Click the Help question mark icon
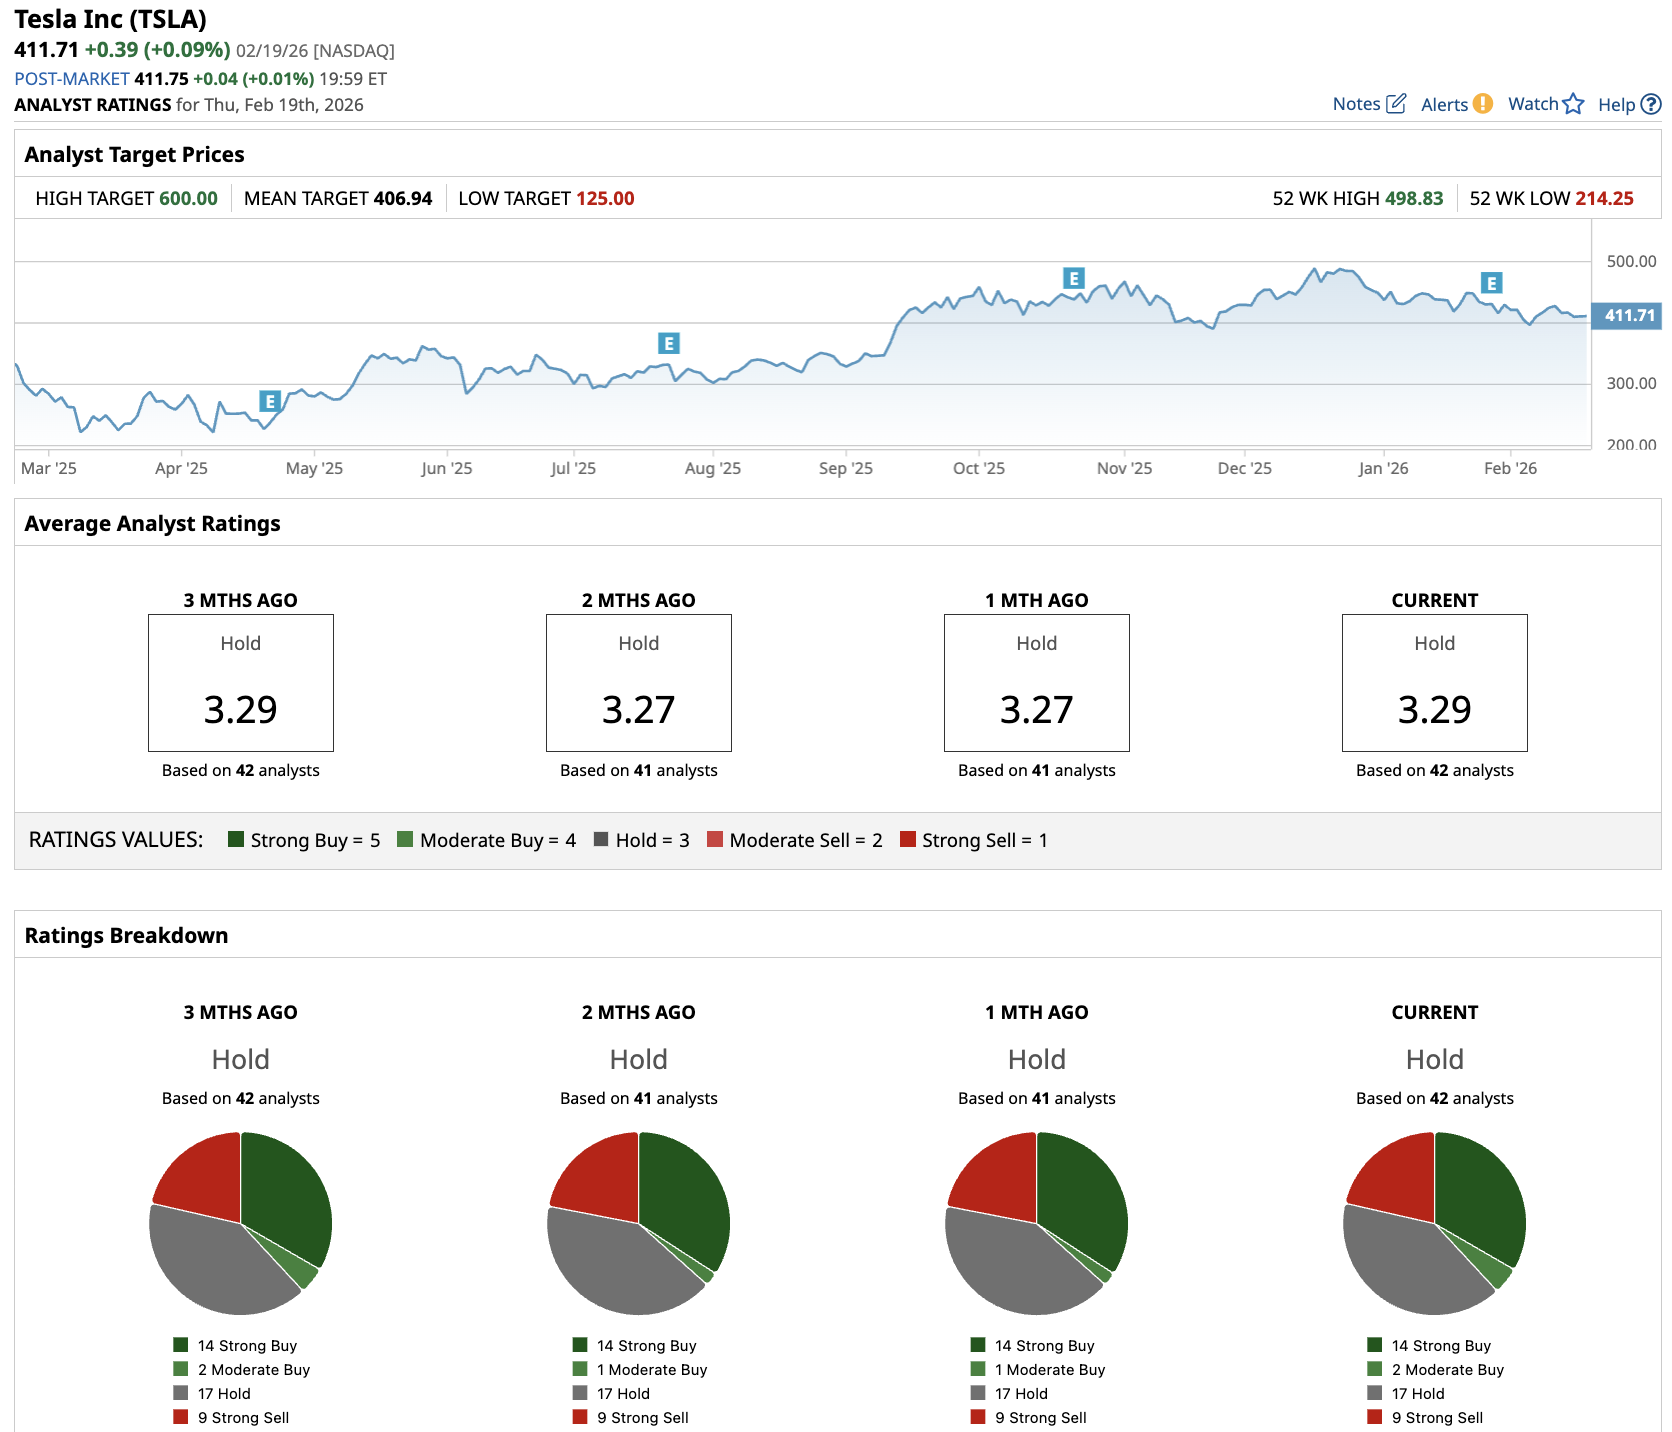 [x=1651, y=104]
